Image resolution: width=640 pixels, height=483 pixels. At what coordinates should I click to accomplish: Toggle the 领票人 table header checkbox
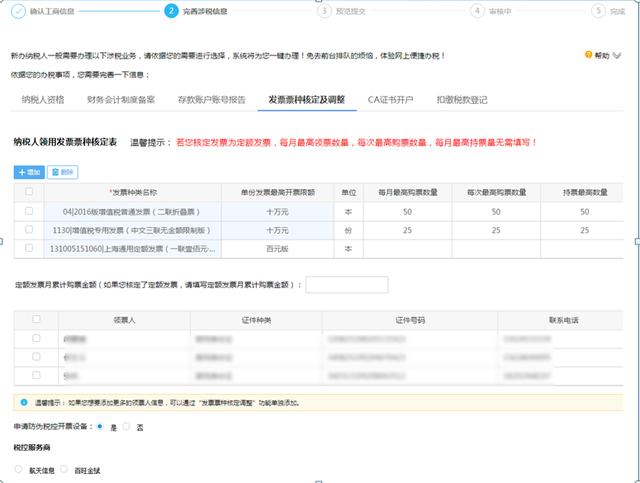tap(36, 319)
